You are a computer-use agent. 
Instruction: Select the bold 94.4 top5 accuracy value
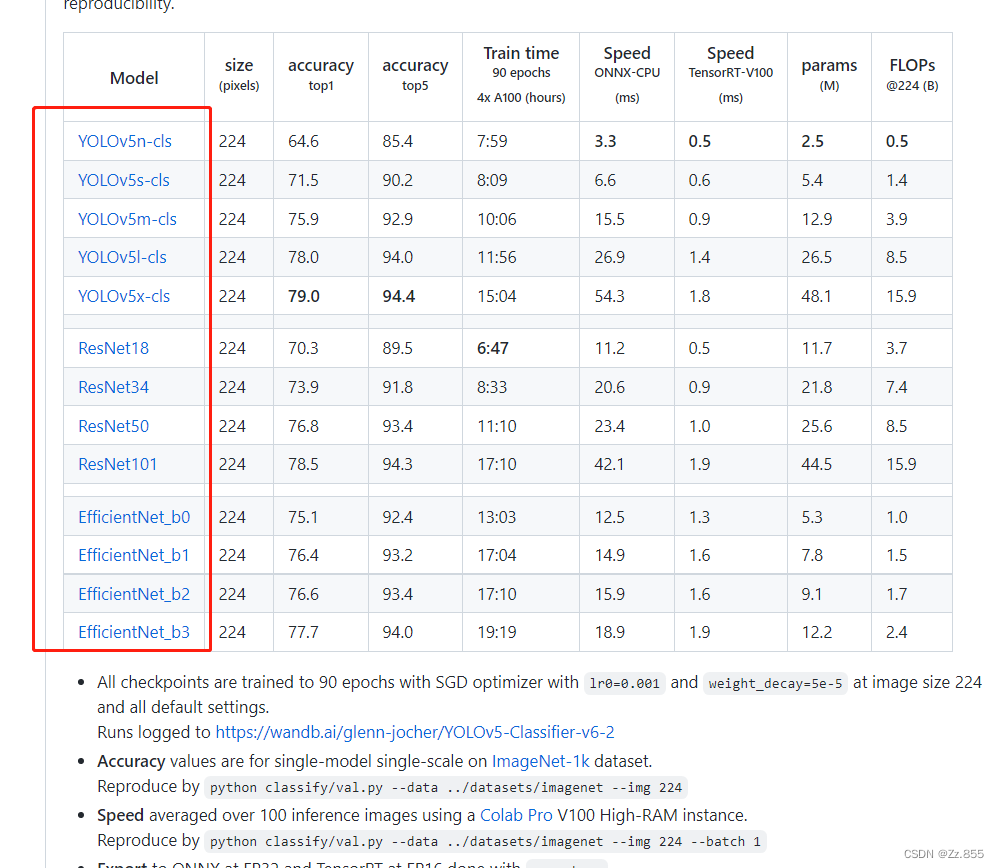point(399,296)
